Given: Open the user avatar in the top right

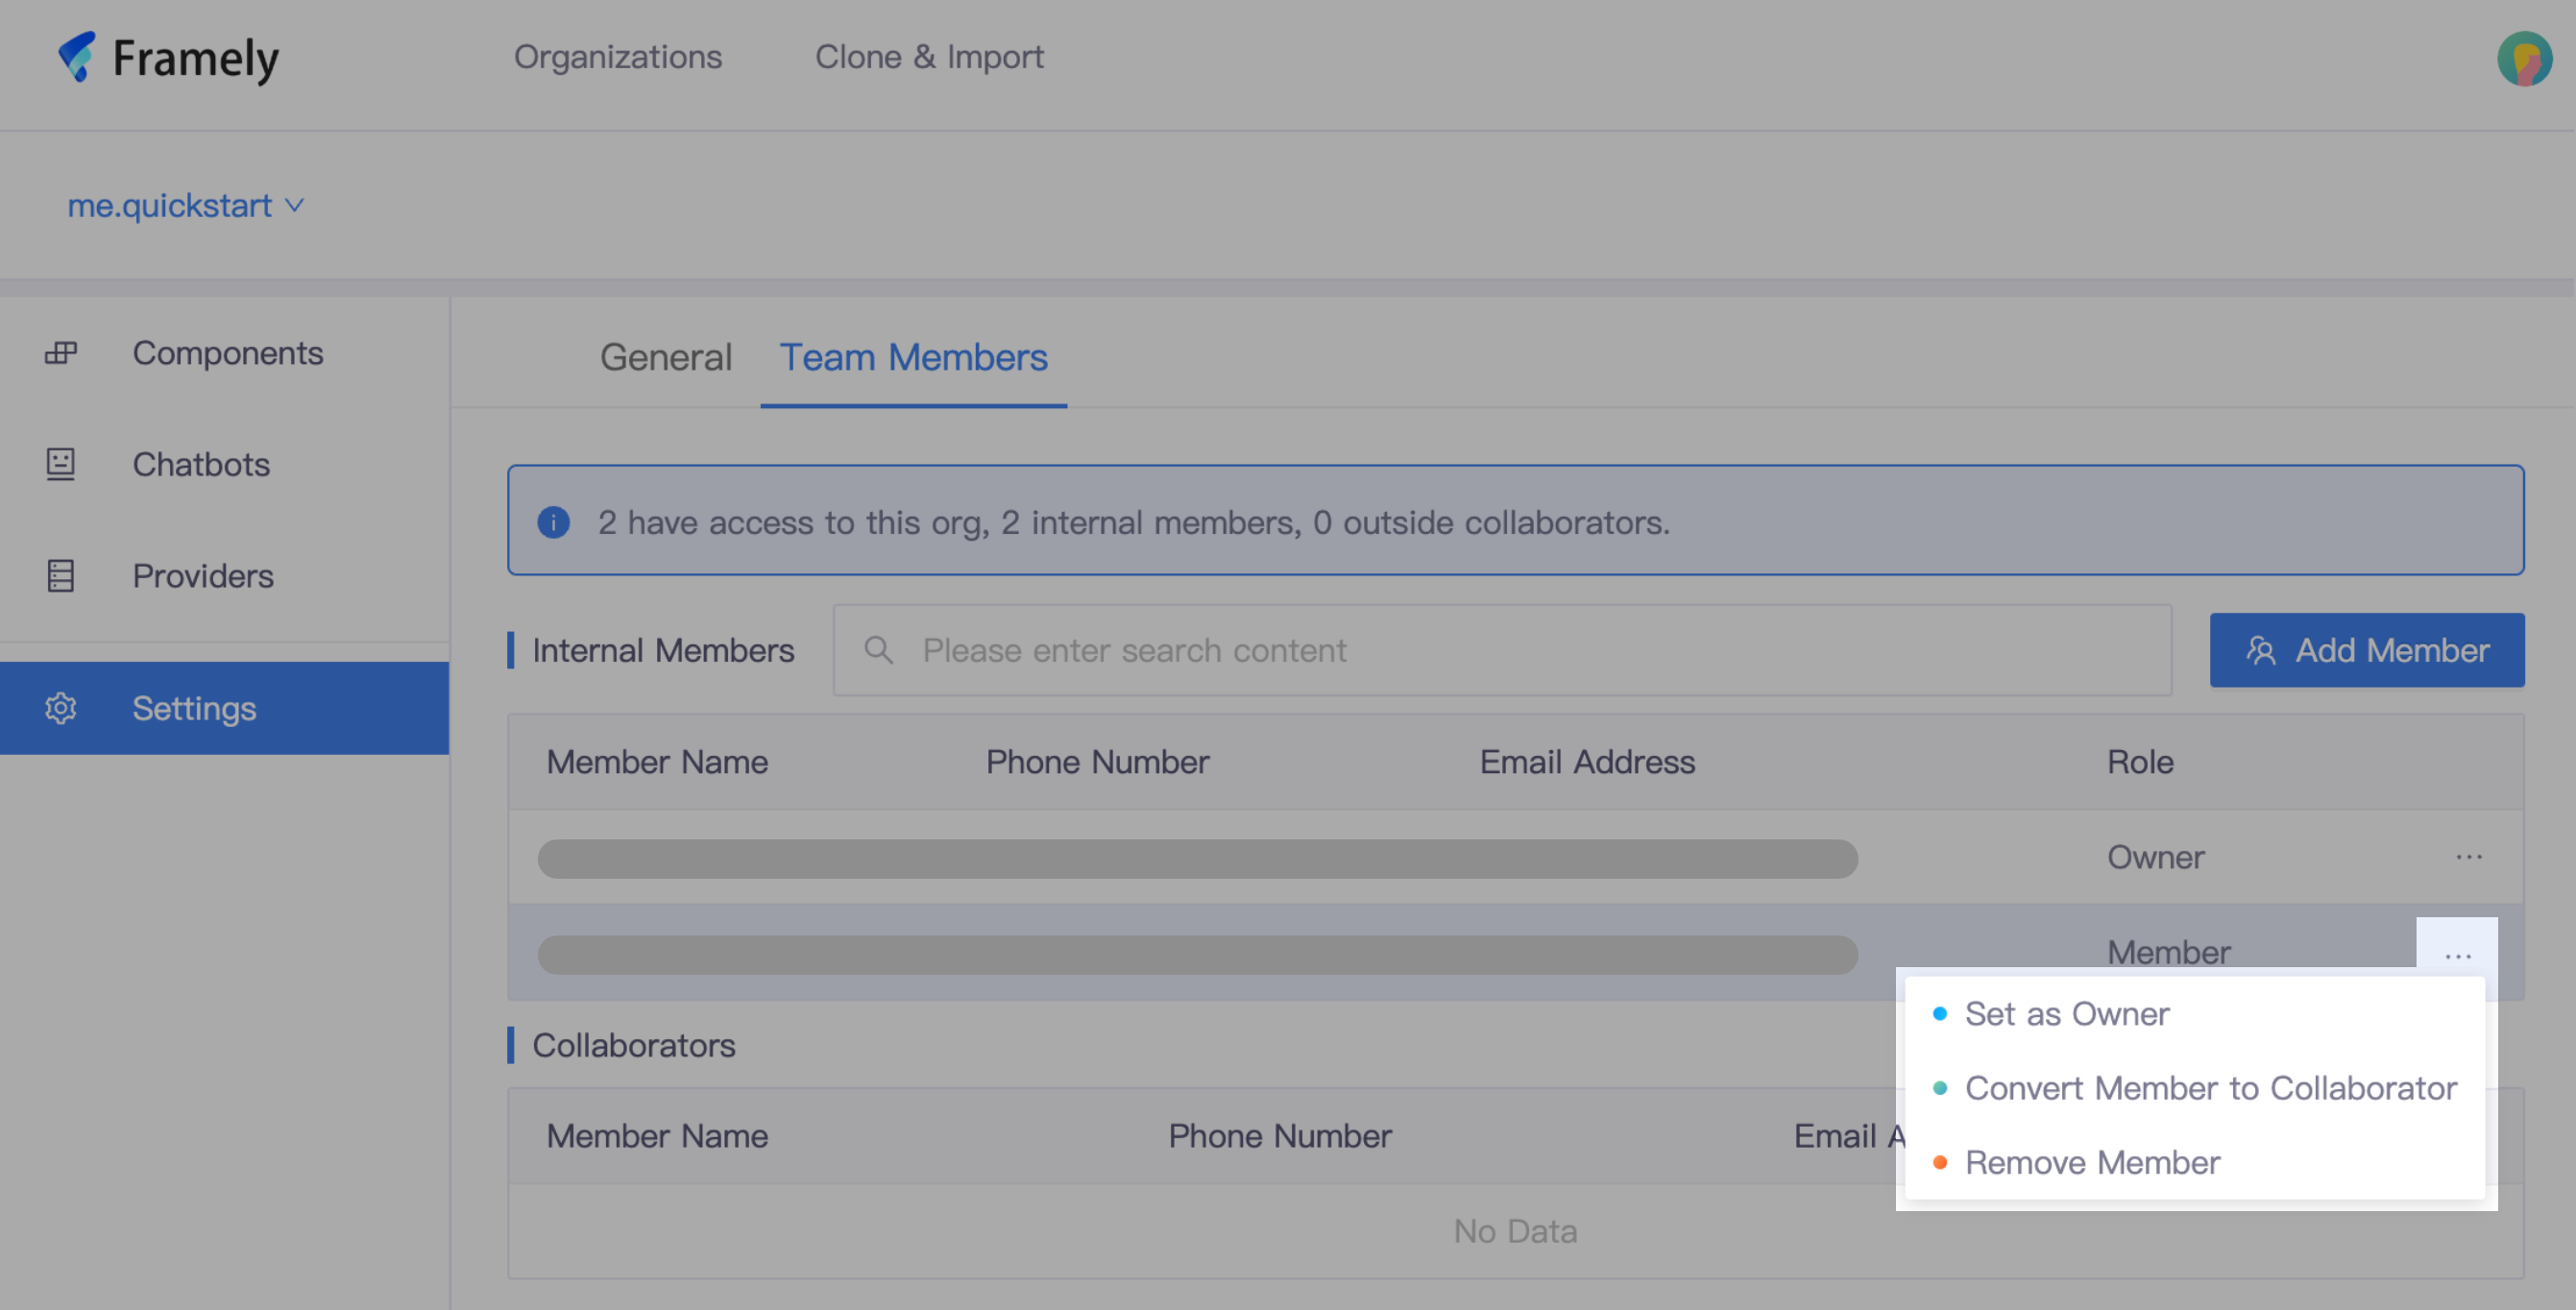Looking at the screenshot, I should coord(2524,60).
